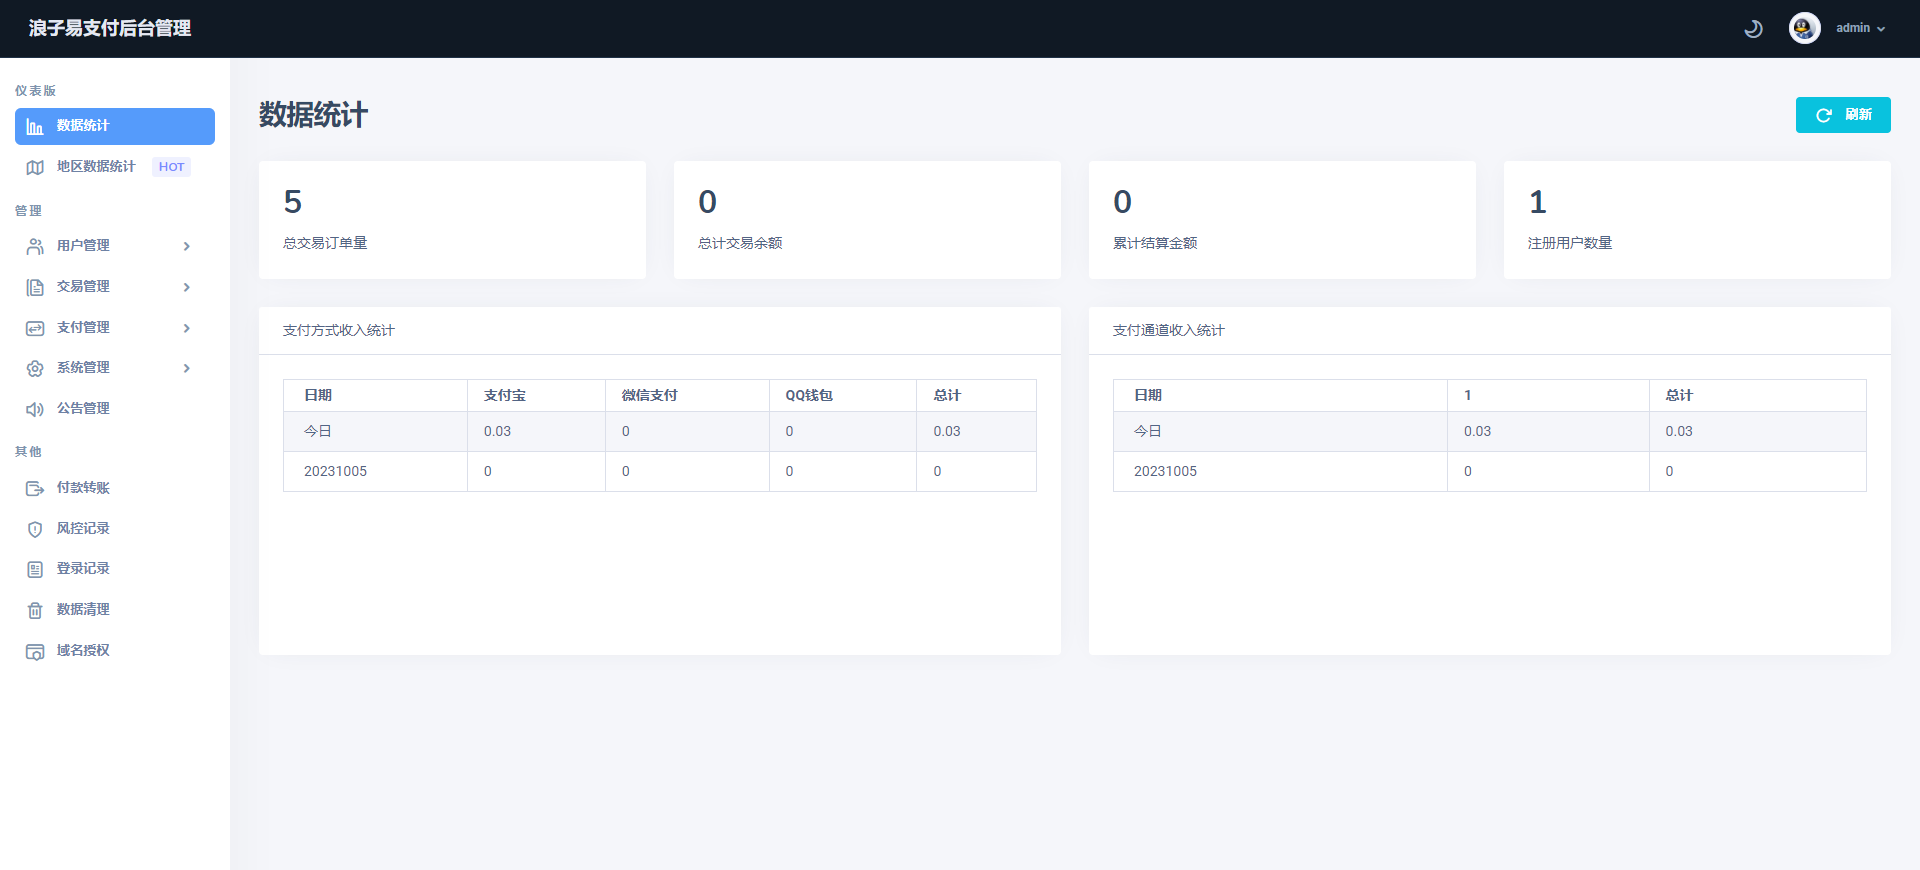This screenshot has width=1920, height=870.
Task: Click the 浪子易支付后台管理 title link
Action: pos(110,28)
